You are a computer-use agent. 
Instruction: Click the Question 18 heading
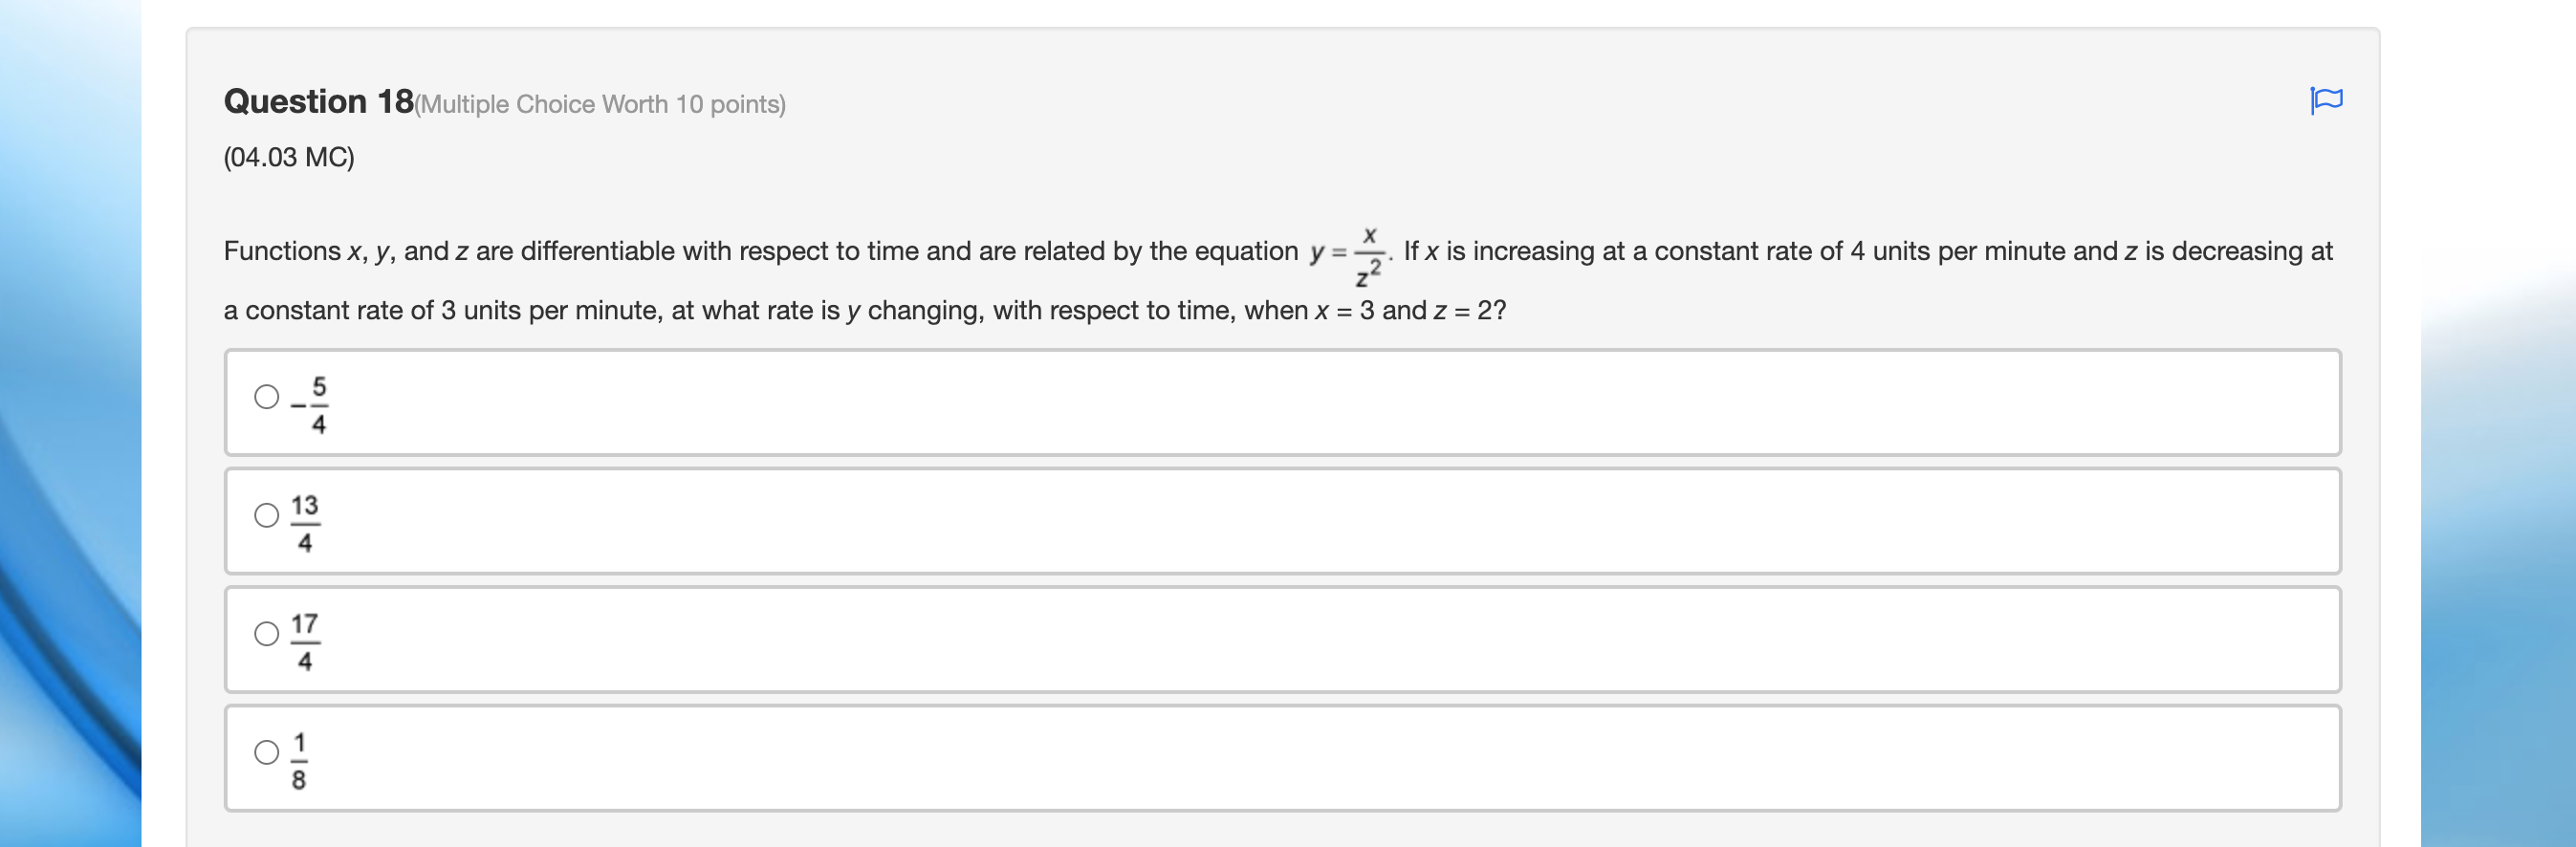pyautogui.click(x=318, y=100)
